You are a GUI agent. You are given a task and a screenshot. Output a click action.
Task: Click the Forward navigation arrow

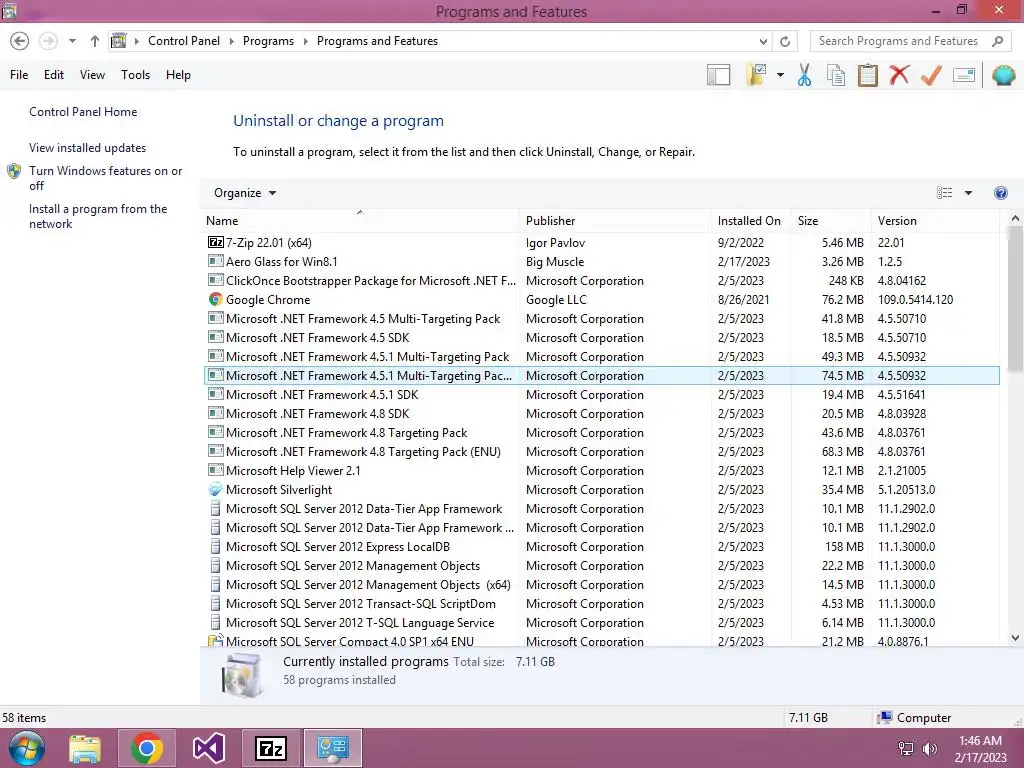(x=48, y=41)
